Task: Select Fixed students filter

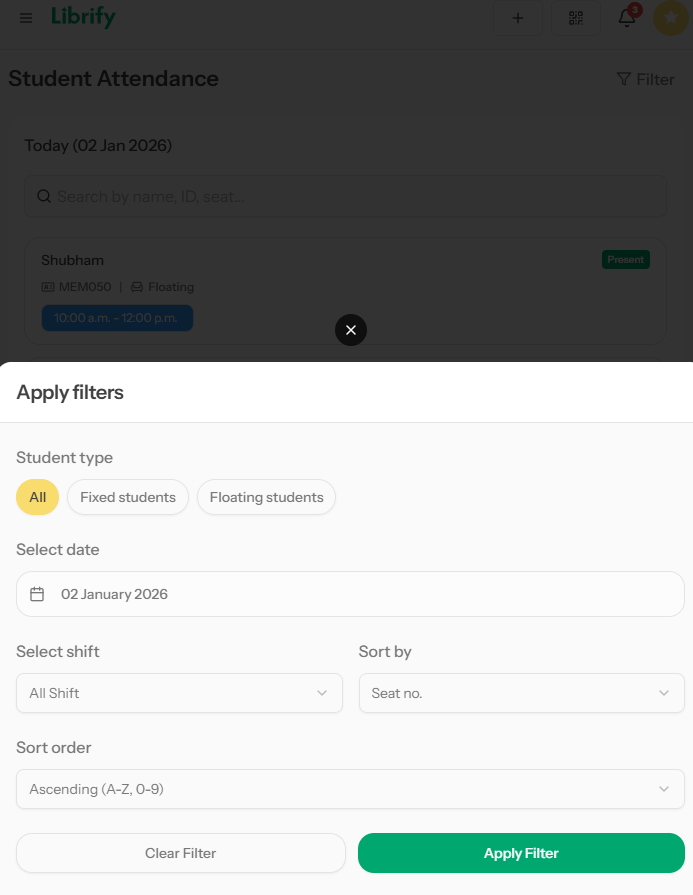Action: click(127, 496)
